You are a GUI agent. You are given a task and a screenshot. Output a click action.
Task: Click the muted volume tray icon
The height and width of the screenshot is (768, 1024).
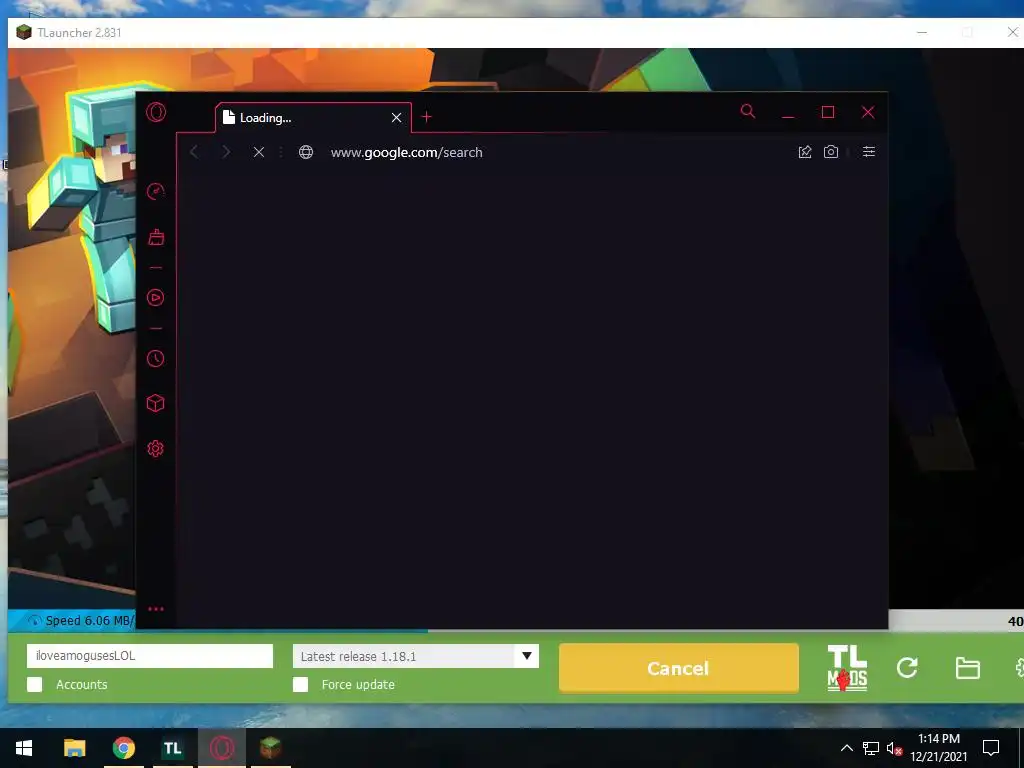(x=894, y=748)
